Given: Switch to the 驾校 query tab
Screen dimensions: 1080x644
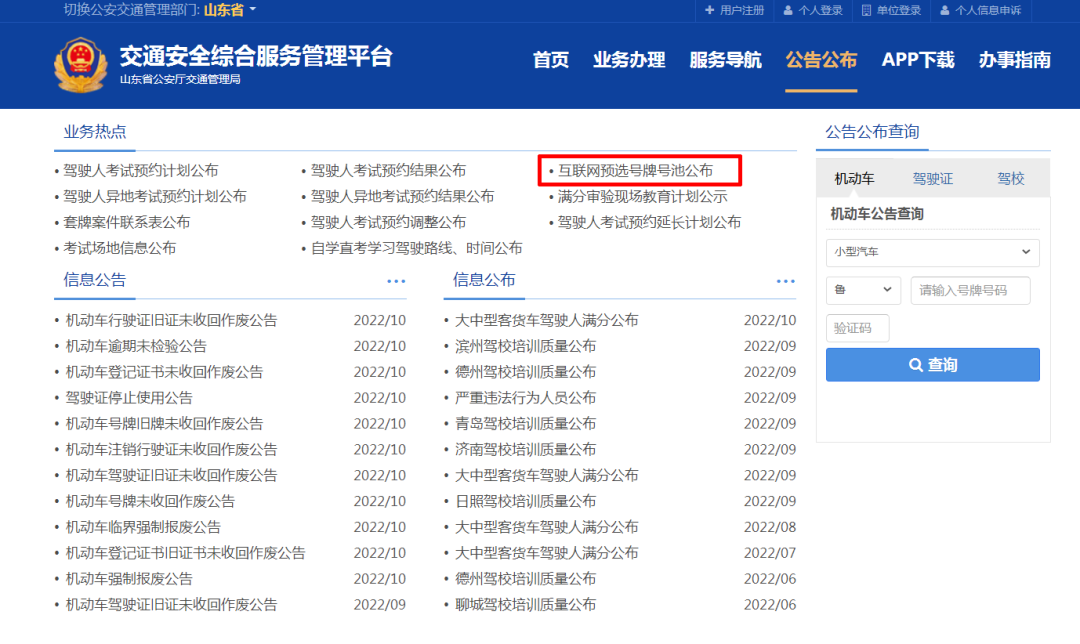Looking at the screenshot, I should [x=1010, y=179].
